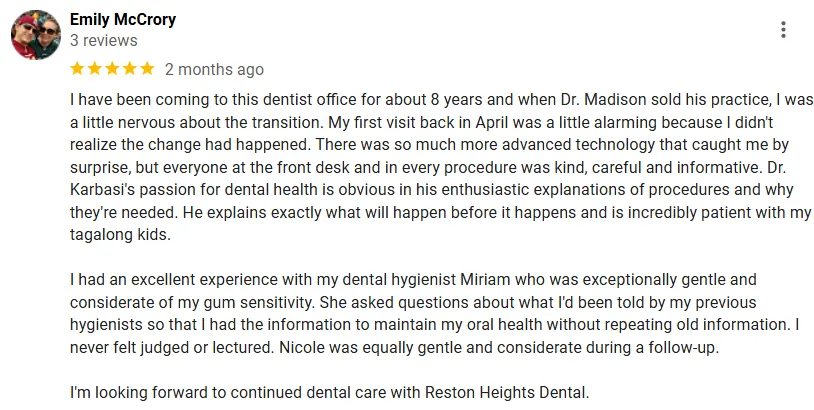The height and width of the screenshot is (410, 814).
Task: Click the first yellow rating star
Action: coord(78,69)
